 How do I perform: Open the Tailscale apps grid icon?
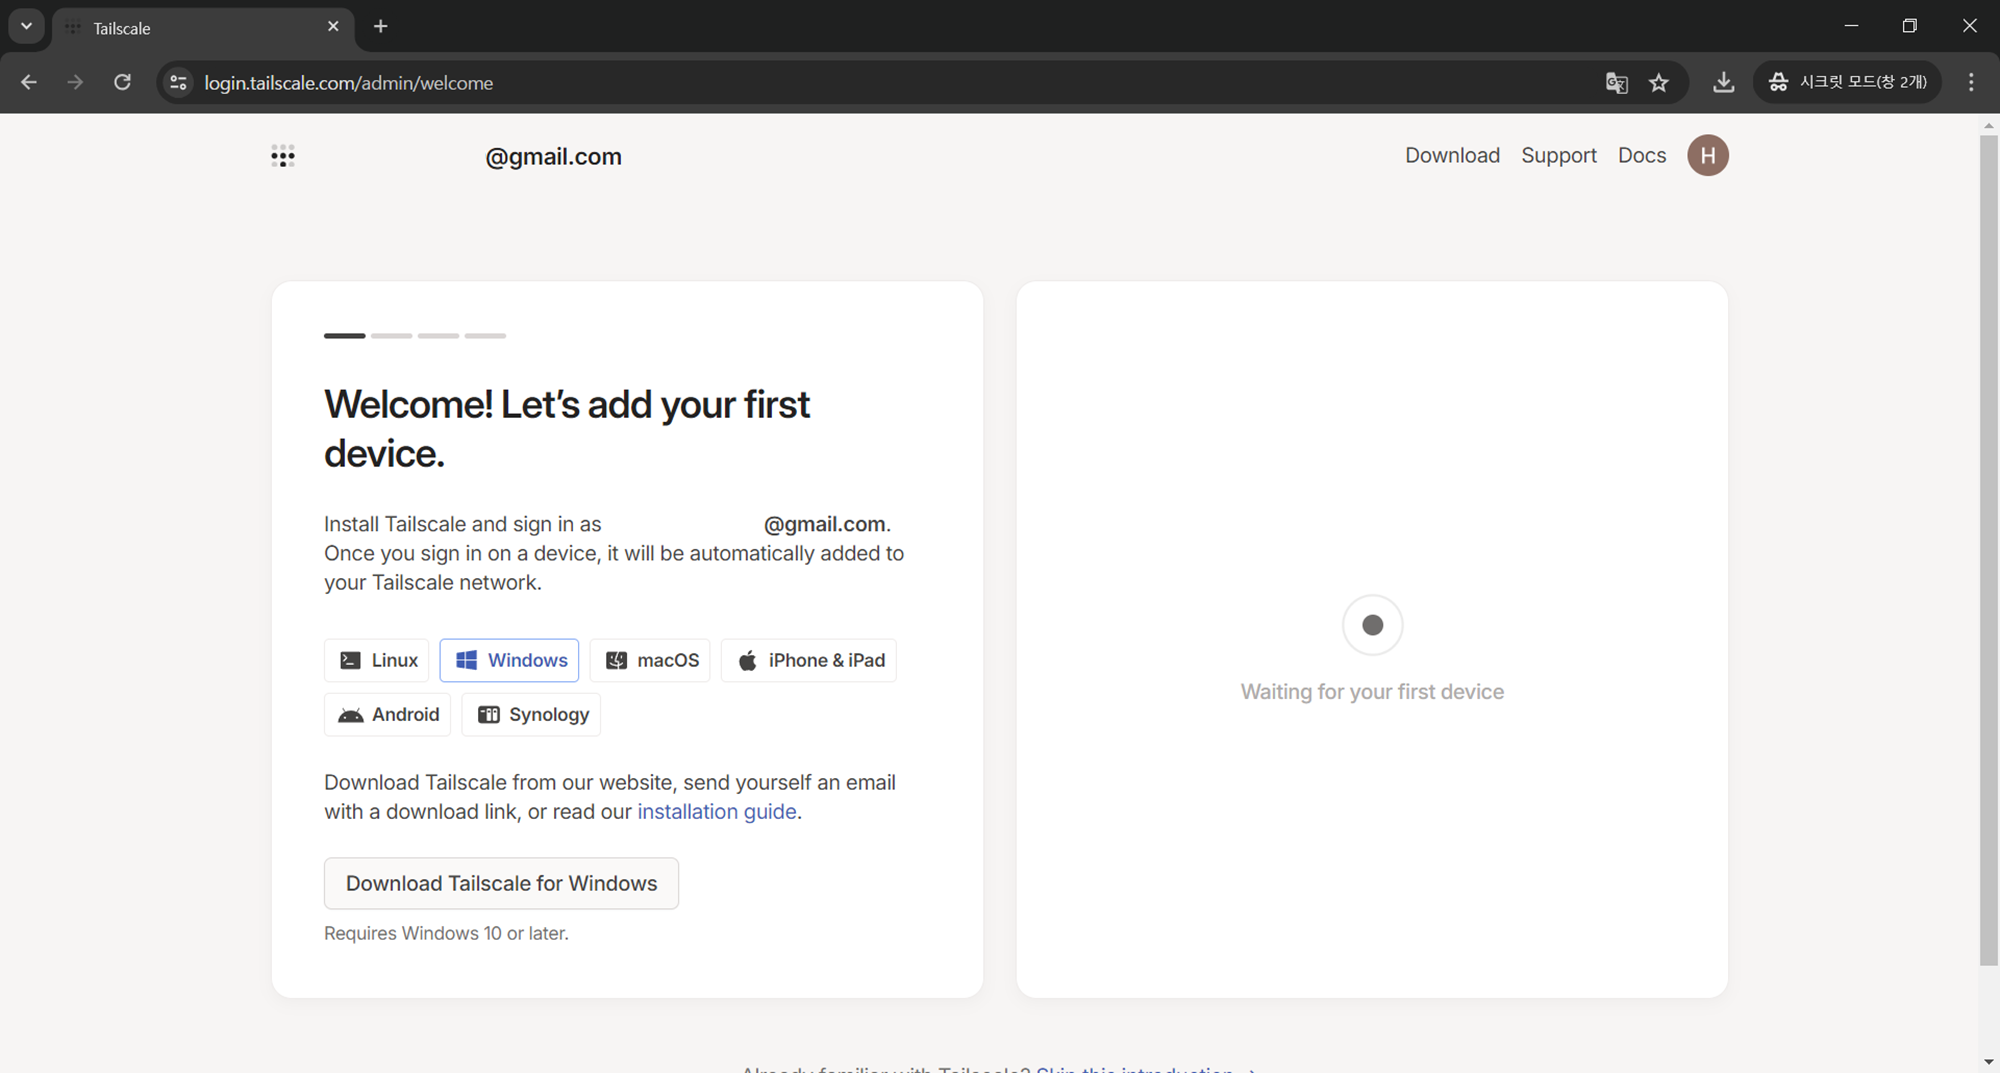pos(283,156)
